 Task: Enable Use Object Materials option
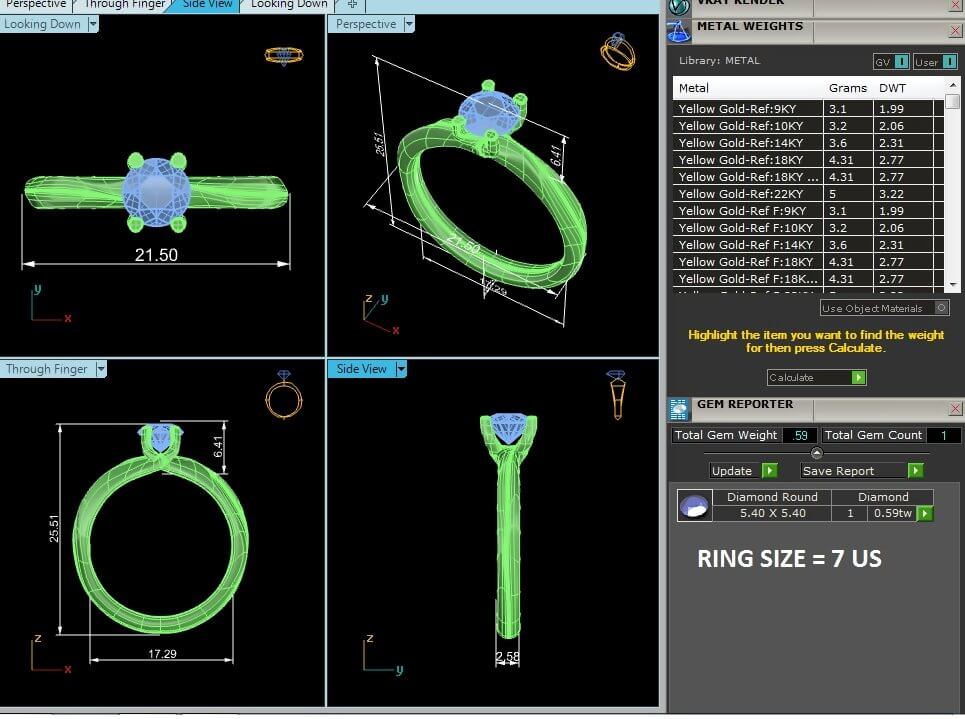(942, 308)
